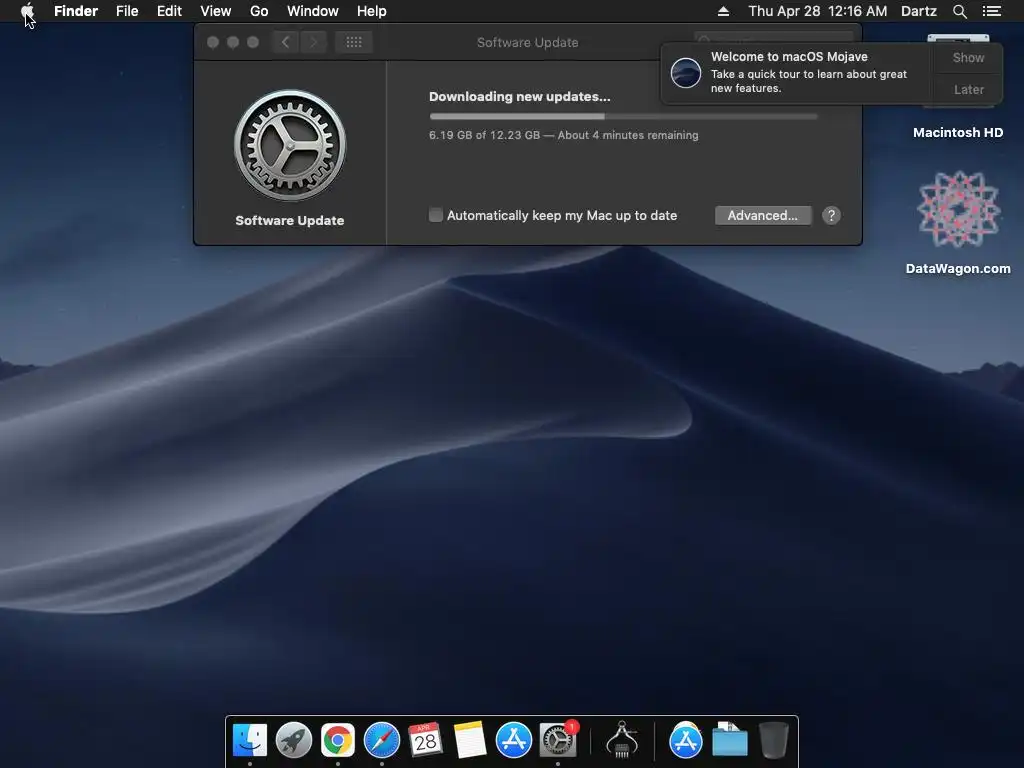Click Later on the Mojave notification
The image size is (1024, 768).
tap(968, 89)
